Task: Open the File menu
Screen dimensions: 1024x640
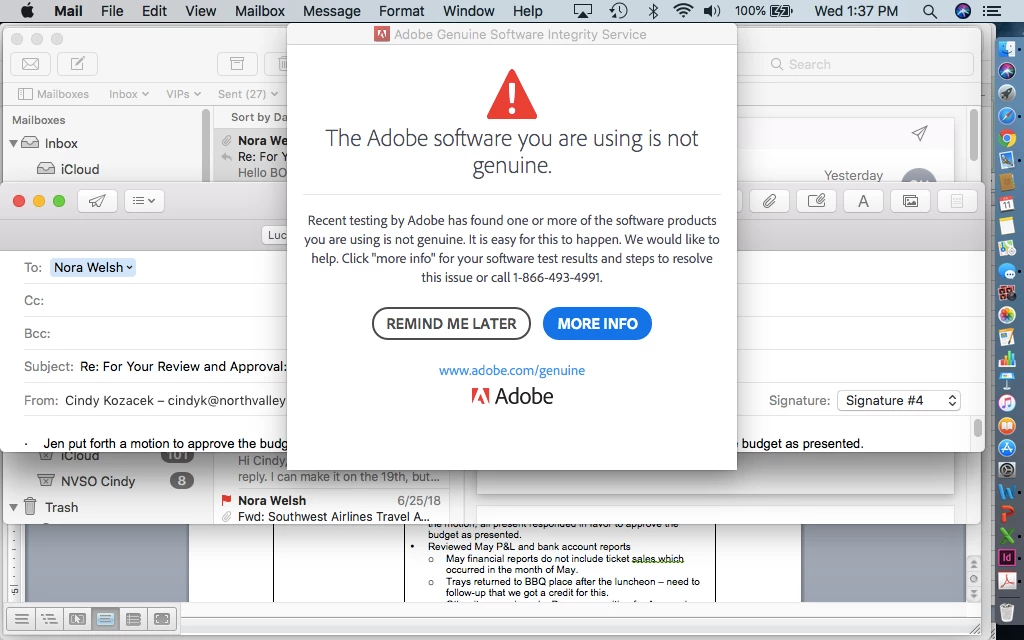Action: pos(112,10)
